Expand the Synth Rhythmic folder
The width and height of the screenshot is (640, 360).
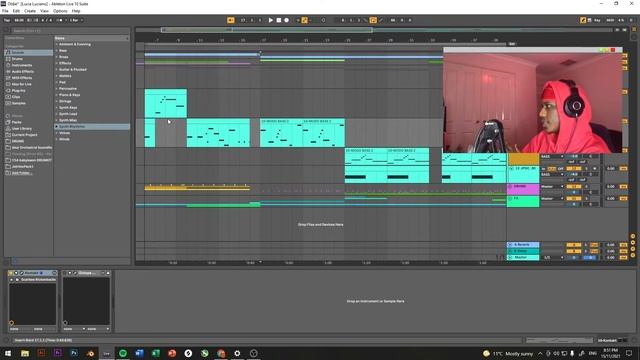57,127
